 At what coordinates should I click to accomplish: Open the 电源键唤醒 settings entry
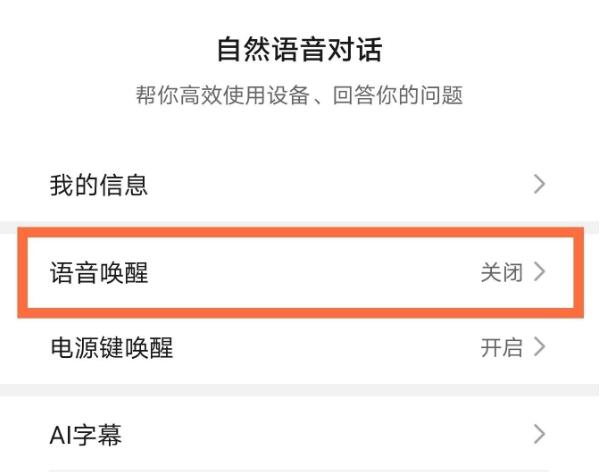(300, 348)
